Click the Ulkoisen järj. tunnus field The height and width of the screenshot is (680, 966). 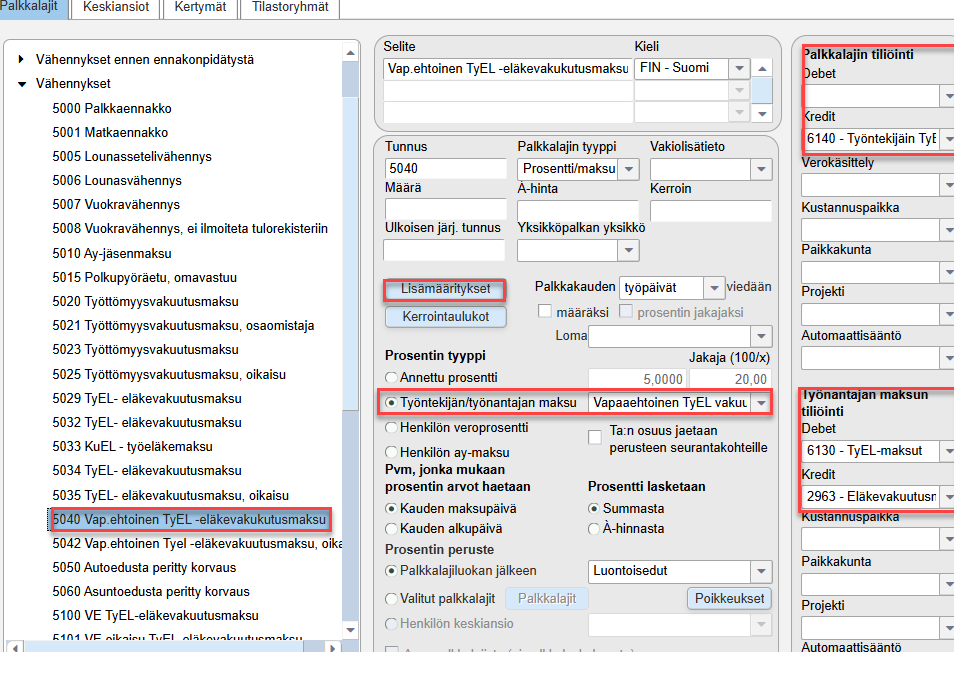point(444,250)
